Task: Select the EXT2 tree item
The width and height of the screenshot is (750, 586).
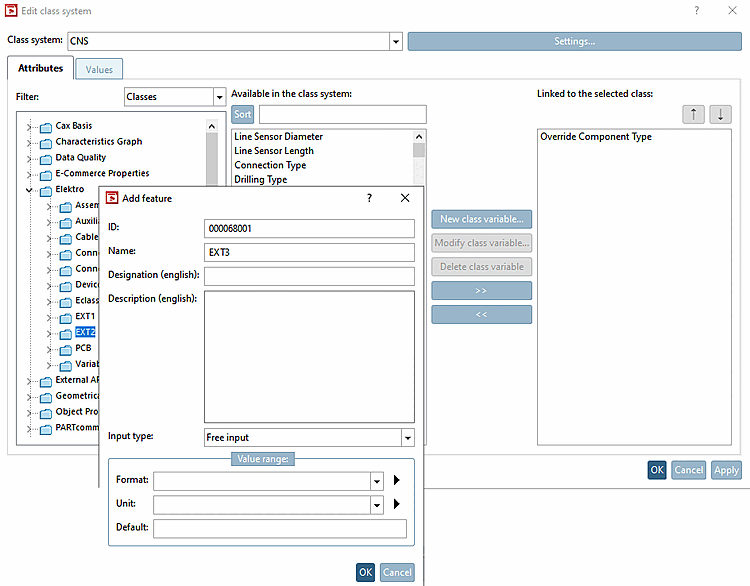Action: (x=85, y=332)
